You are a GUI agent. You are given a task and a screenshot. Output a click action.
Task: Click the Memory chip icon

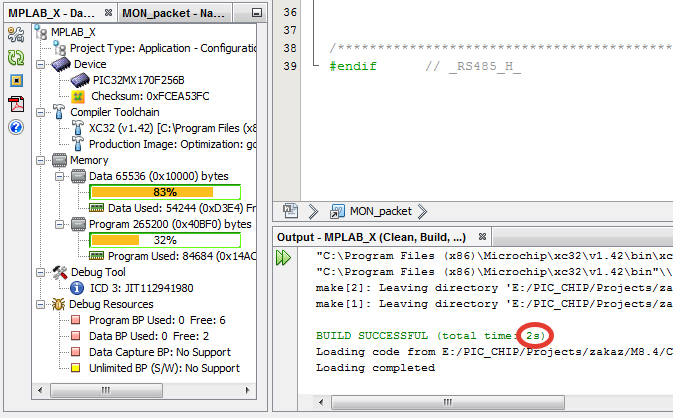click(x=59, y=161)
